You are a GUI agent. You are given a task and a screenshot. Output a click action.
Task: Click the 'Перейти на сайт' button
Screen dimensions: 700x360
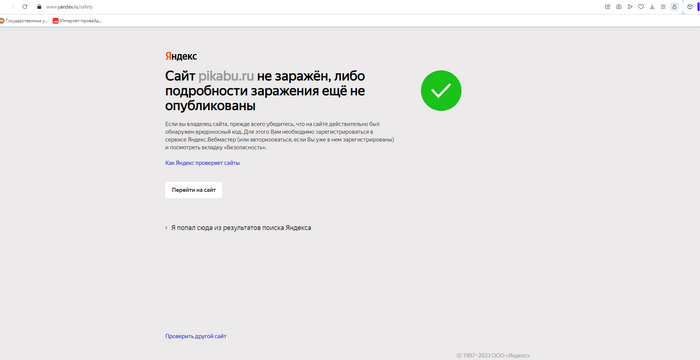tap(193, 190)
